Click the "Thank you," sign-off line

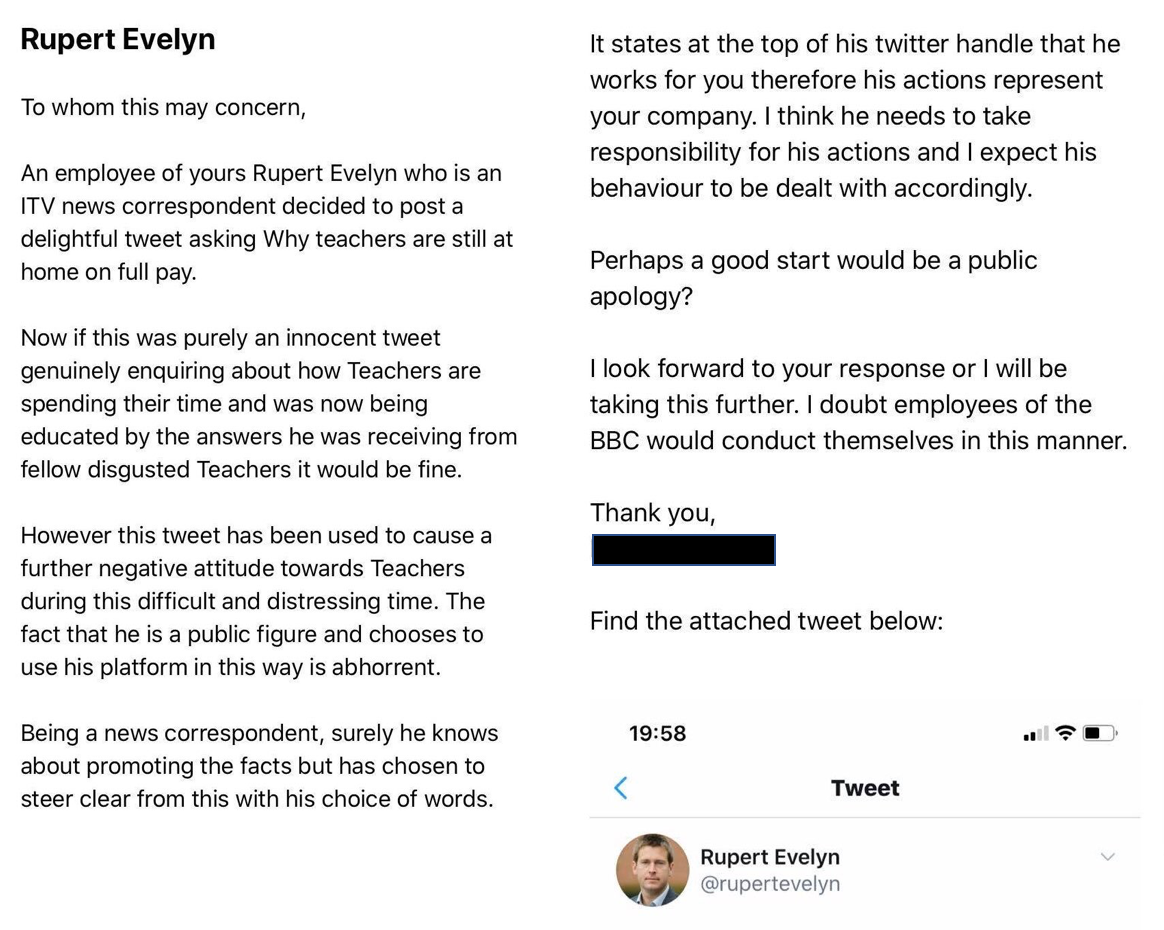[x=652, y=513]
